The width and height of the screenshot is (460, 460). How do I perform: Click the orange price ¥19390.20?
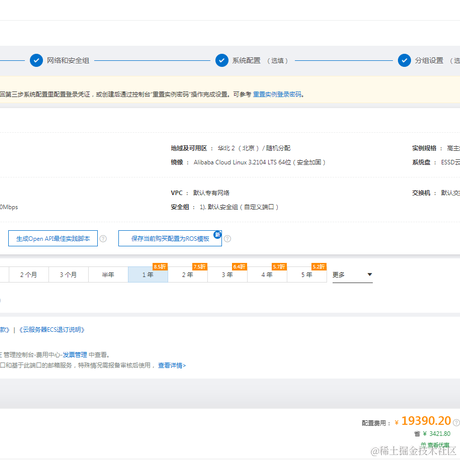(x=423, y=421)
